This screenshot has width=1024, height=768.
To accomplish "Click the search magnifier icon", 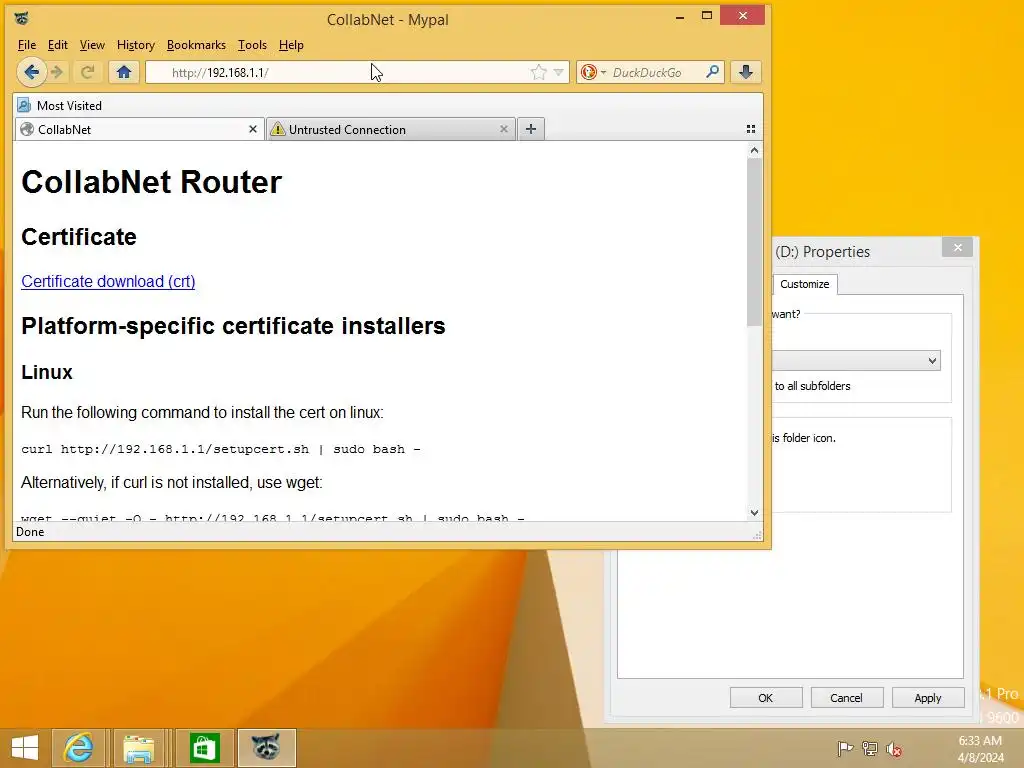I will (x=712, y=71).
